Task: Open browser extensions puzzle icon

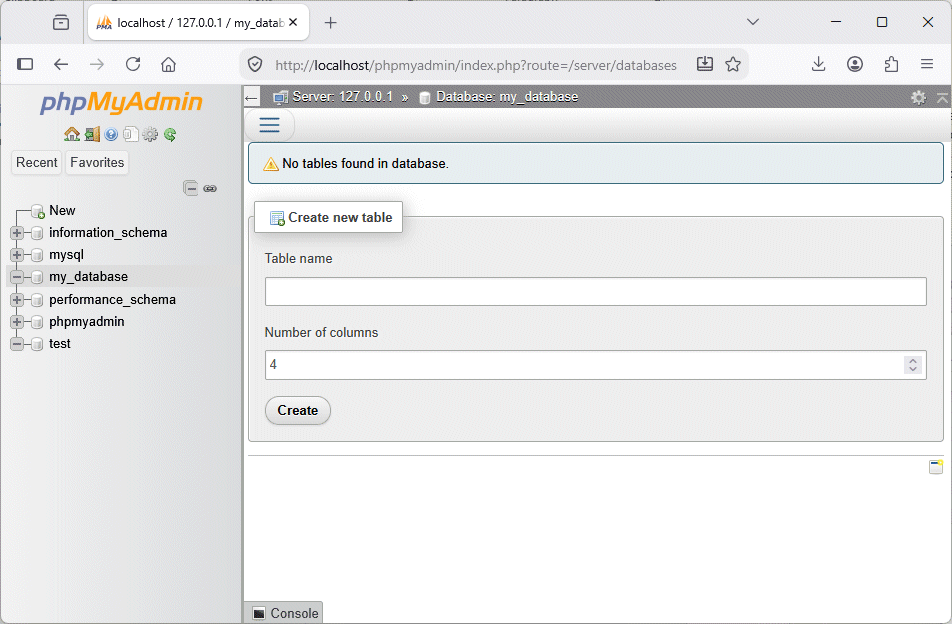Action: point(891,64)
